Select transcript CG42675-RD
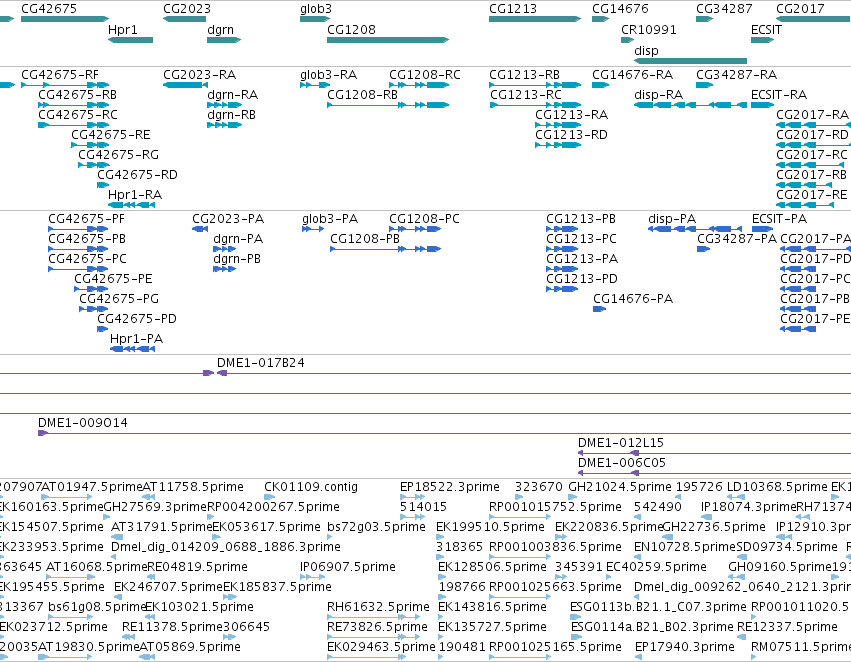Image resolution: width=851 pixels, height=662 pixels. [x=103, y=185]
